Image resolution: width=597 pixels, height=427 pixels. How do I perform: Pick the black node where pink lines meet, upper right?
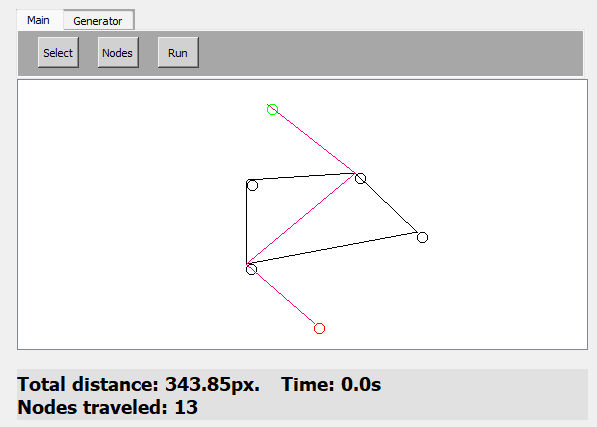tap(360, 178)
